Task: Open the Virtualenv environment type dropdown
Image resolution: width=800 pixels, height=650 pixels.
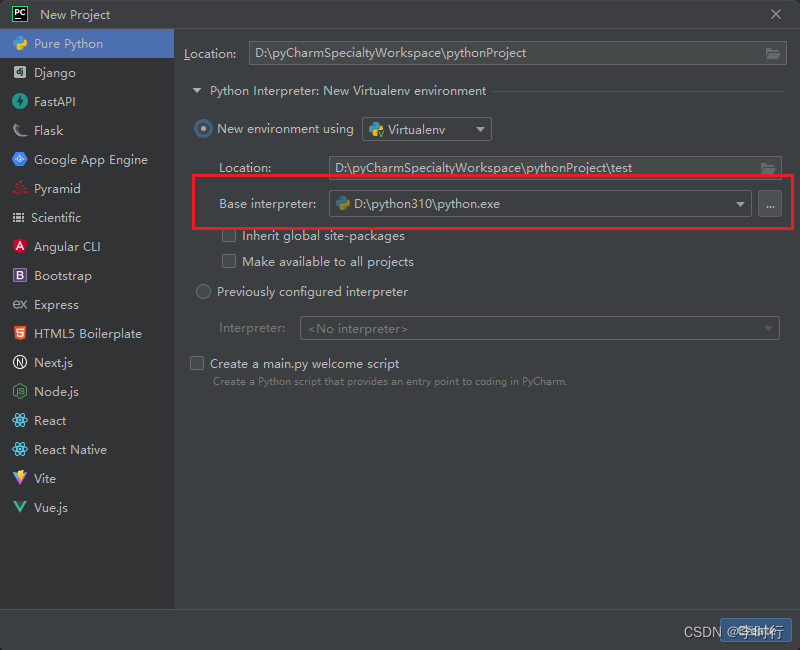Action: [x=427, y=129]
